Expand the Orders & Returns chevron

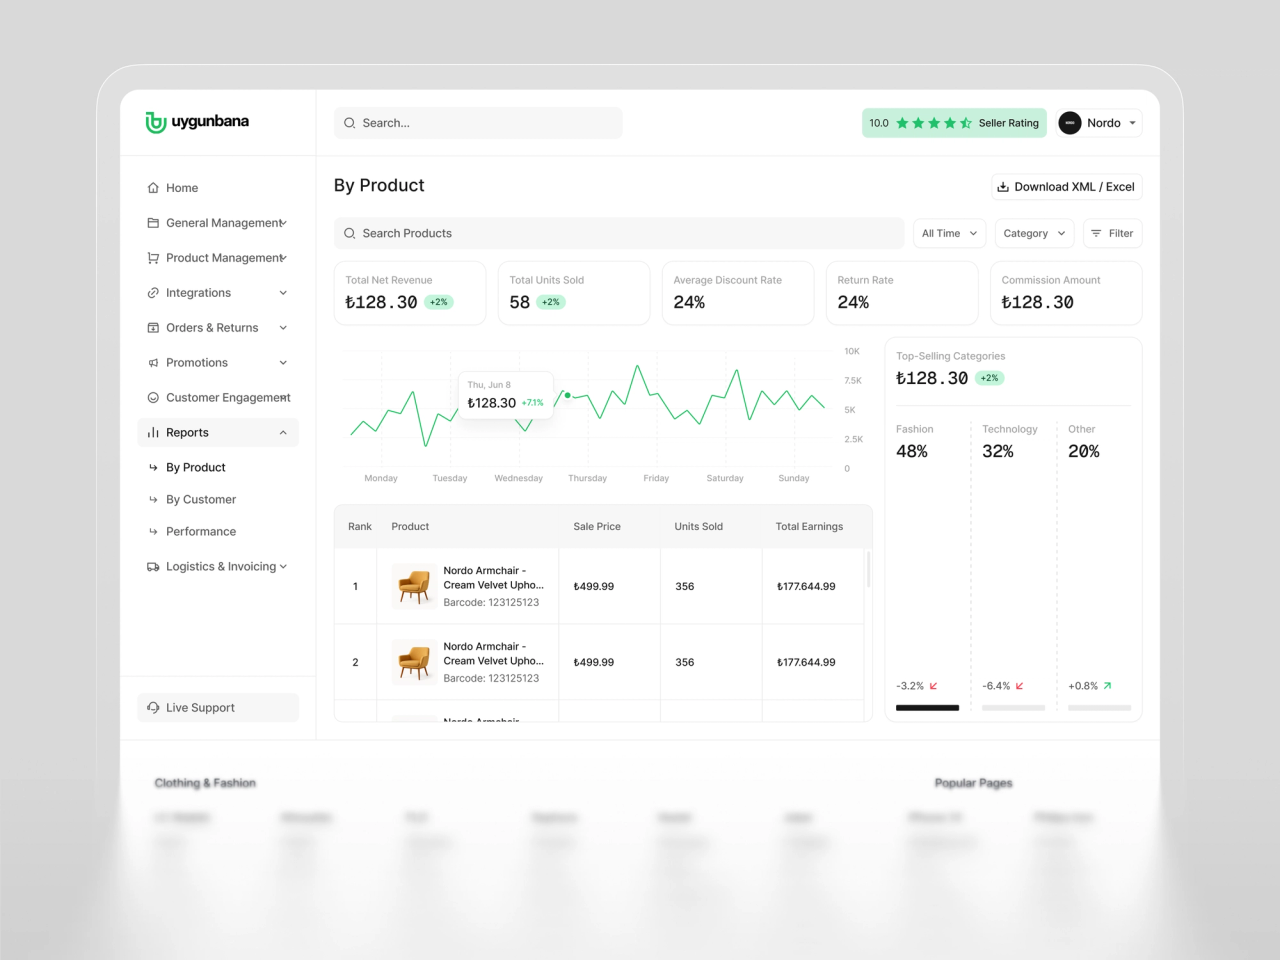pyautogui.click(x=283, y=328)
